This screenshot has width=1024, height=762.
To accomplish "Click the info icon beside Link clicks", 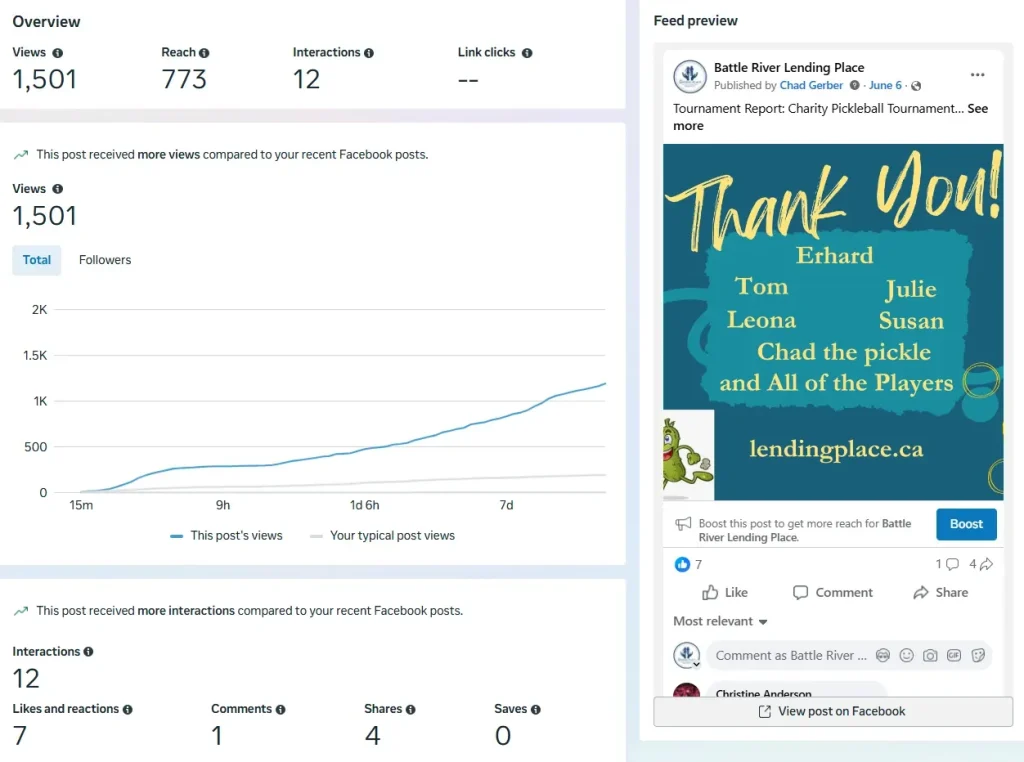I will point(527,52).
